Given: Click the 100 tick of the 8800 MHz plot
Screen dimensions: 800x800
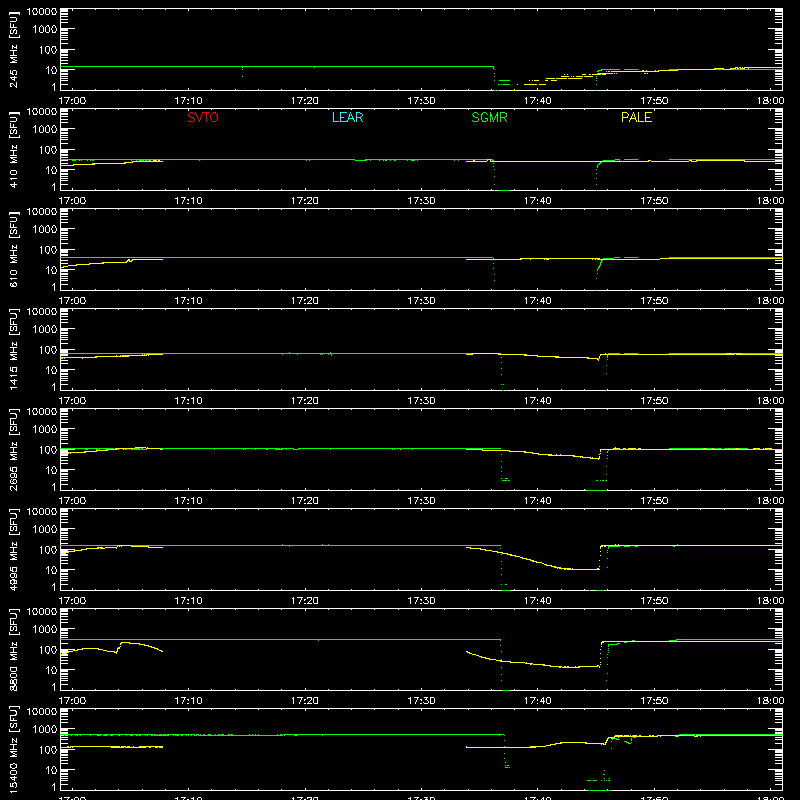Looking at the screenshot, I should (48, 649).
